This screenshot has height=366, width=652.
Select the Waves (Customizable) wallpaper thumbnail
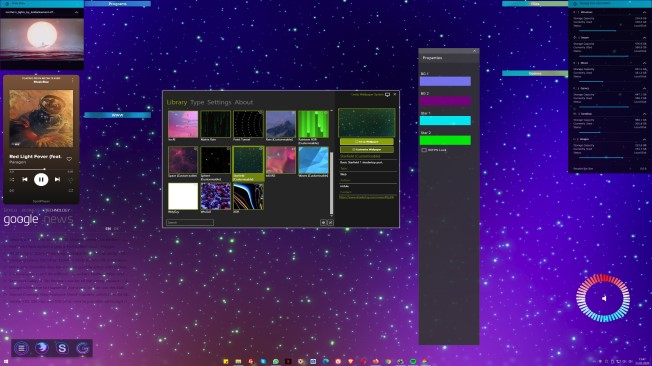pyautogui.click(x=314, y=160)
